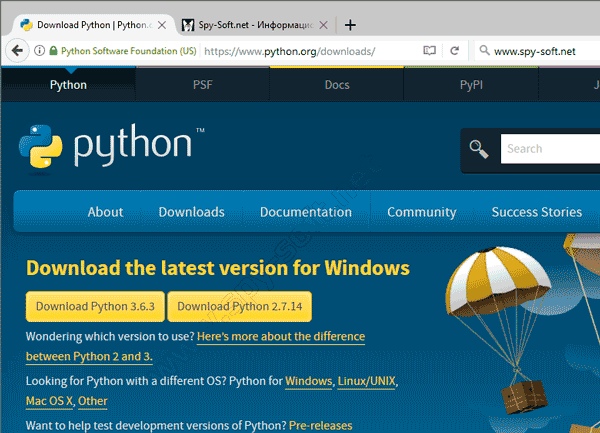Click the browser back arrow button
600x433 pixels.
(x=18, y=50)
